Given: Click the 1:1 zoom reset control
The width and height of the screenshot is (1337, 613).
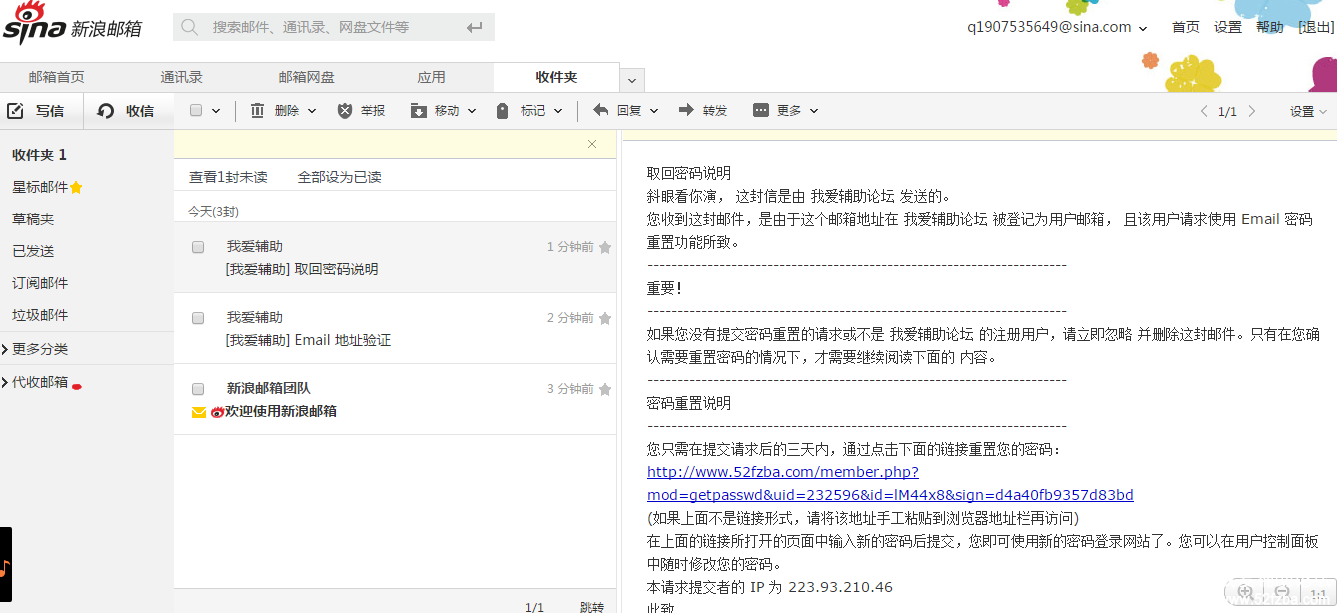Looking at the screenshot, I should tap(1318, 594).
